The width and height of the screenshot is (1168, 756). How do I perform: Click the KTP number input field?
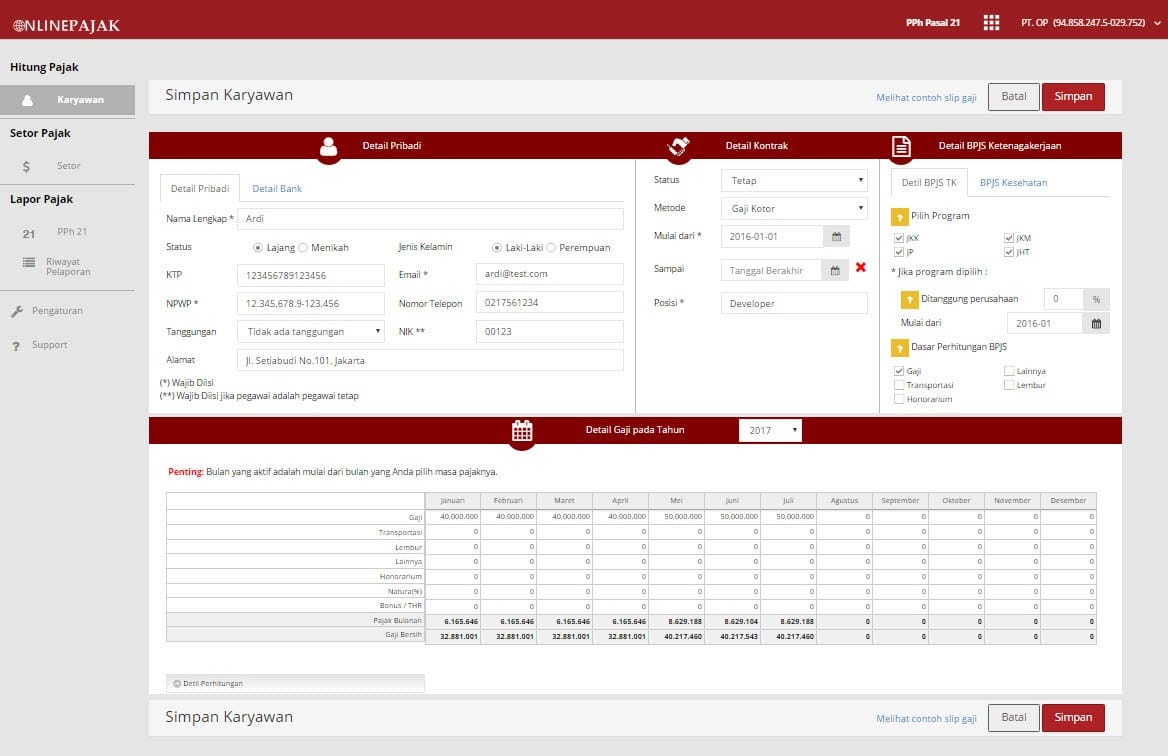pyautogui.click(x=311, y=276)
